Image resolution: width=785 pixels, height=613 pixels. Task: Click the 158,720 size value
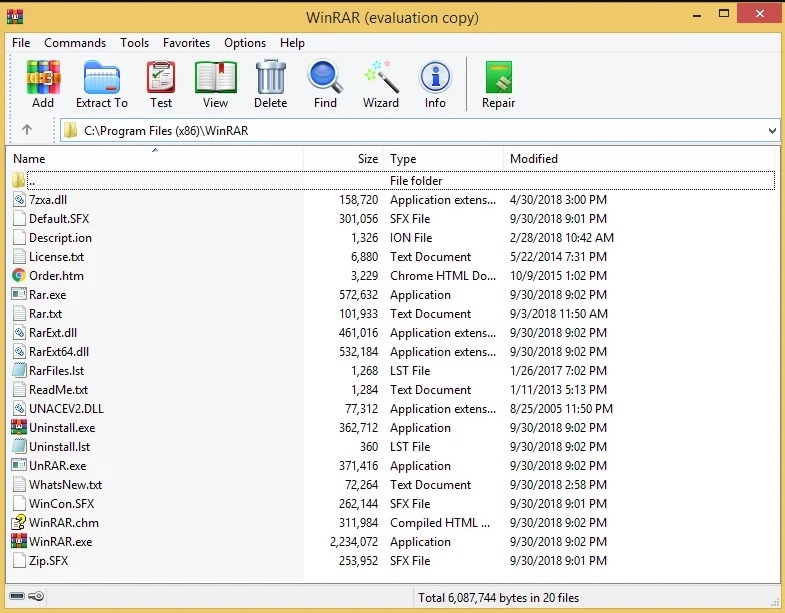(x=358, y=200)
